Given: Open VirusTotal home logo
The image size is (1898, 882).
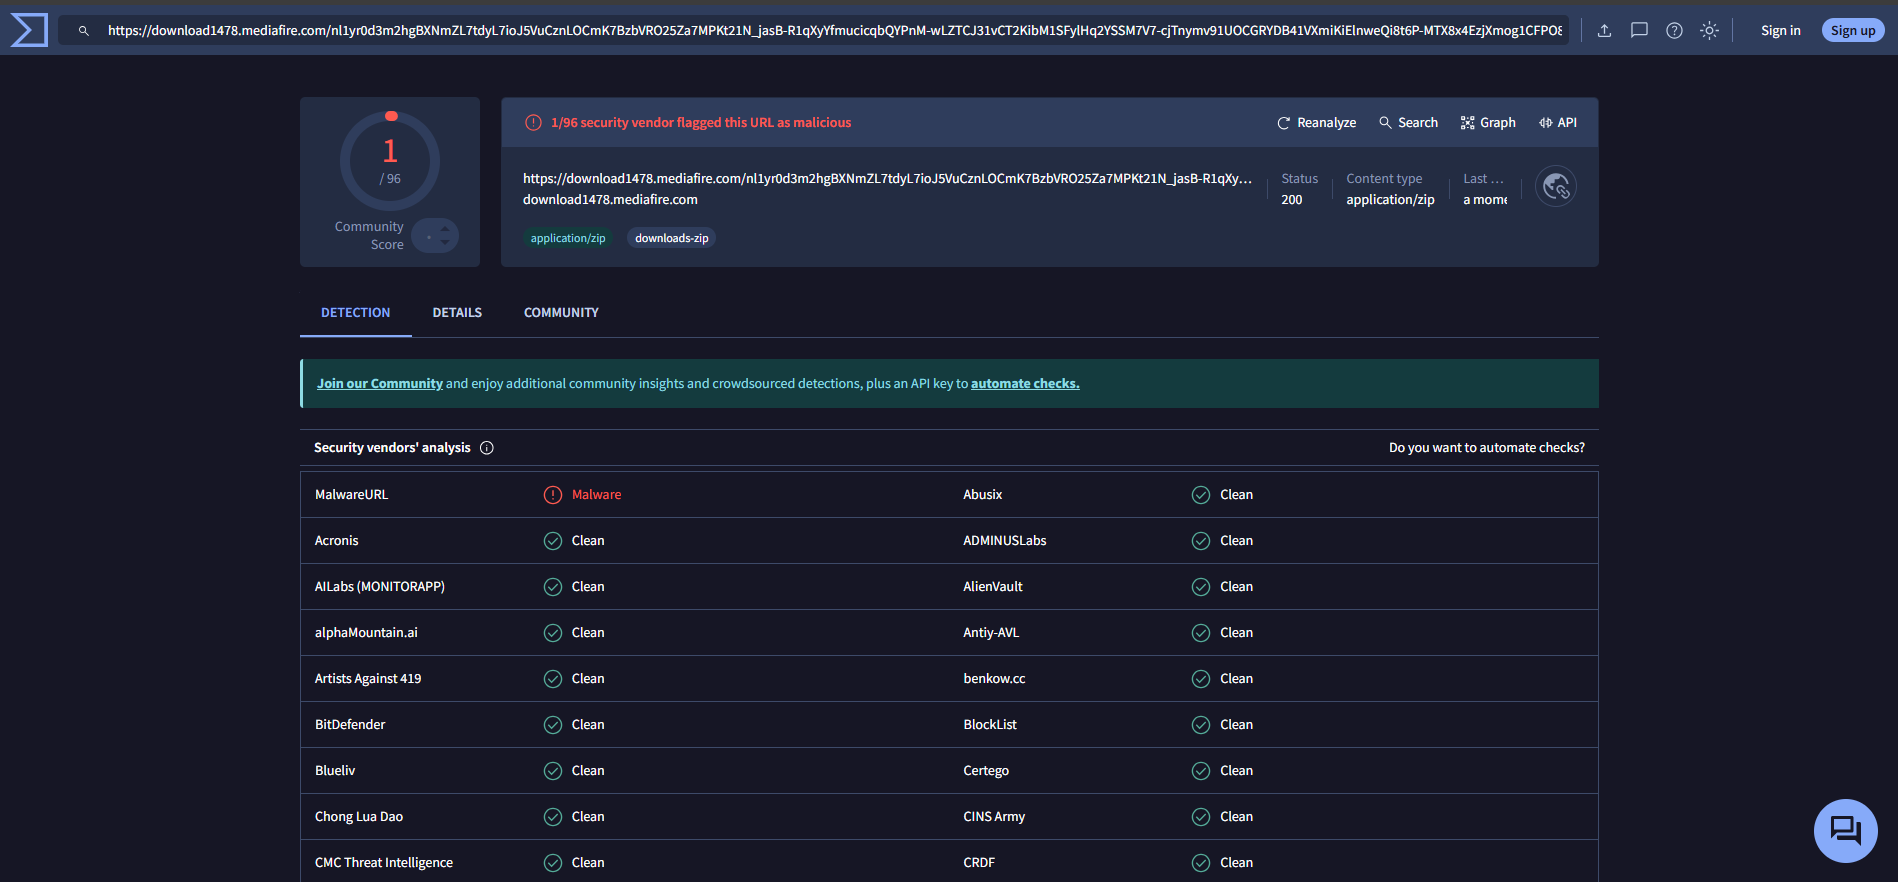Looking at the screenshot, I should [28, 30].
